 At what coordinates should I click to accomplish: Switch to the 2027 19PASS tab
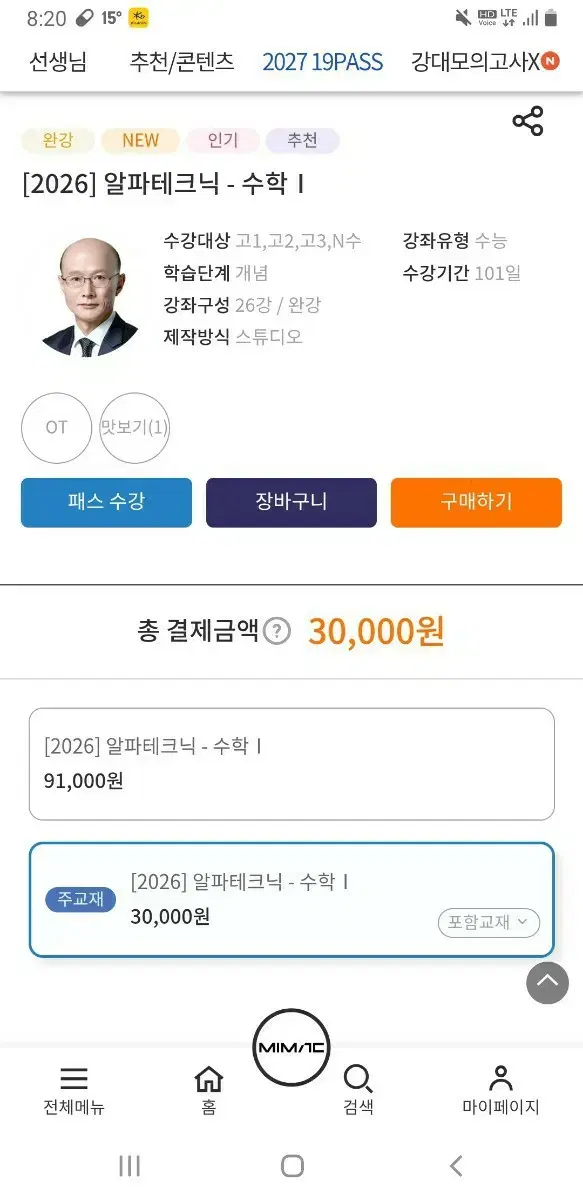pyautogui.click(x=322, y=62)
